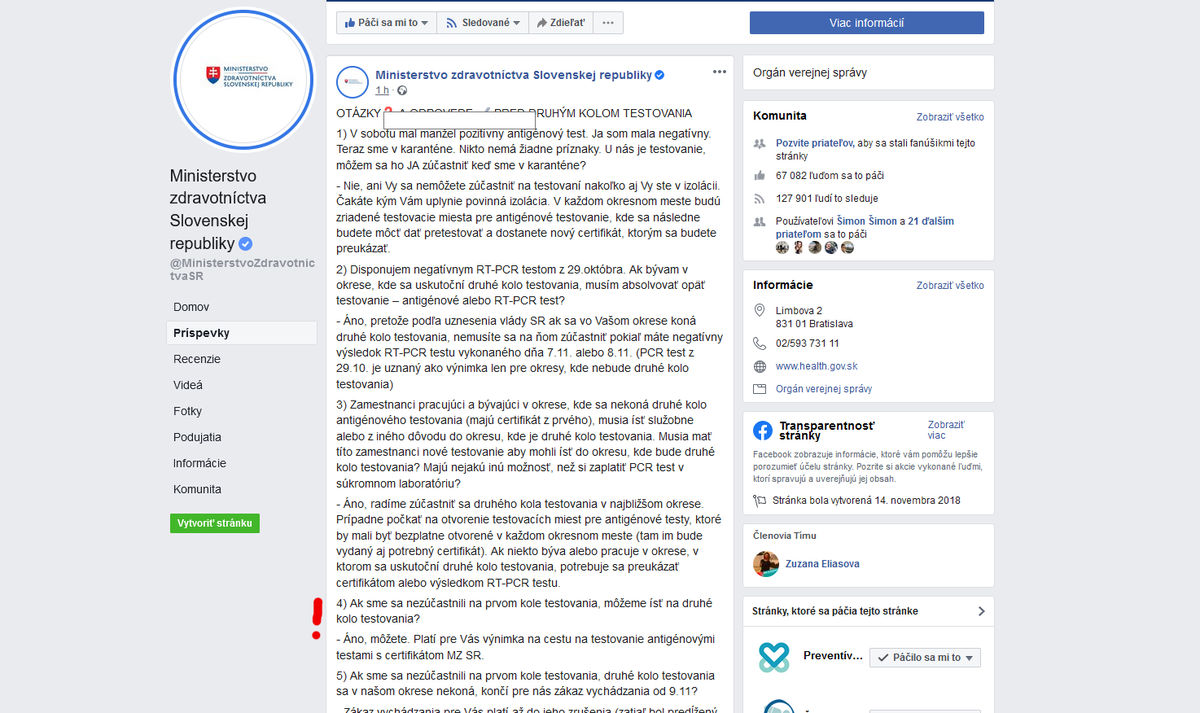This screenshot has width=1200, height=713.
Task: Click the 'Viac informácií' button
Action: click(866, 23)
